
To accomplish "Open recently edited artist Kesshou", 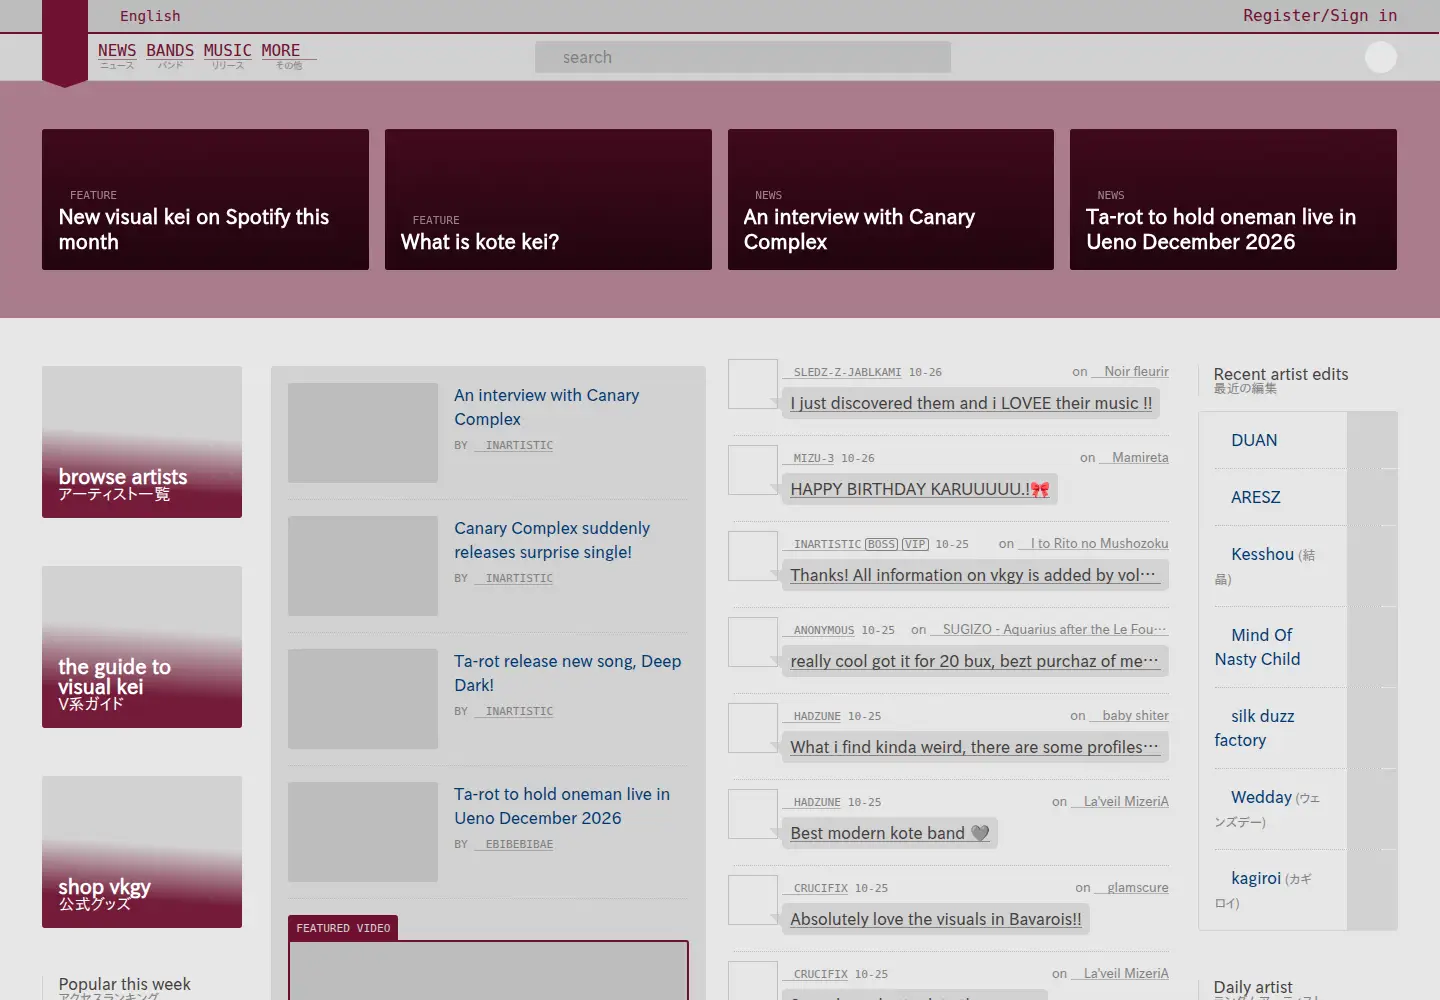I will [1262, 554].
